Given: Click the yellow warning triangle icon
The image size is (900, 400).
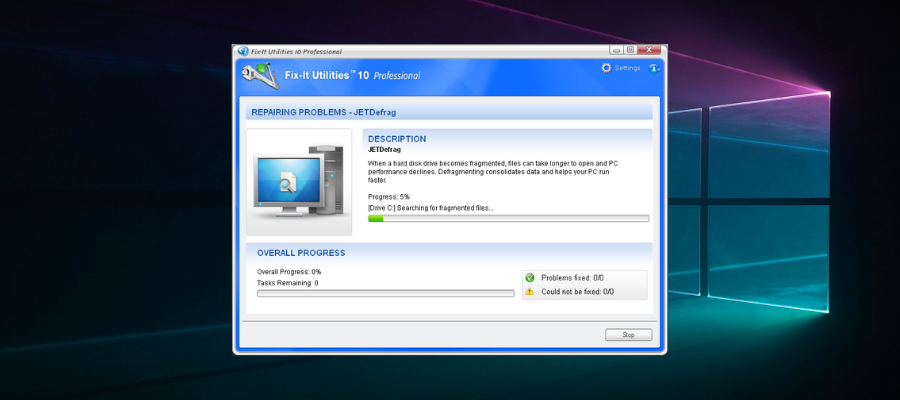Looking at the screenshot, I should pos(530,292).
